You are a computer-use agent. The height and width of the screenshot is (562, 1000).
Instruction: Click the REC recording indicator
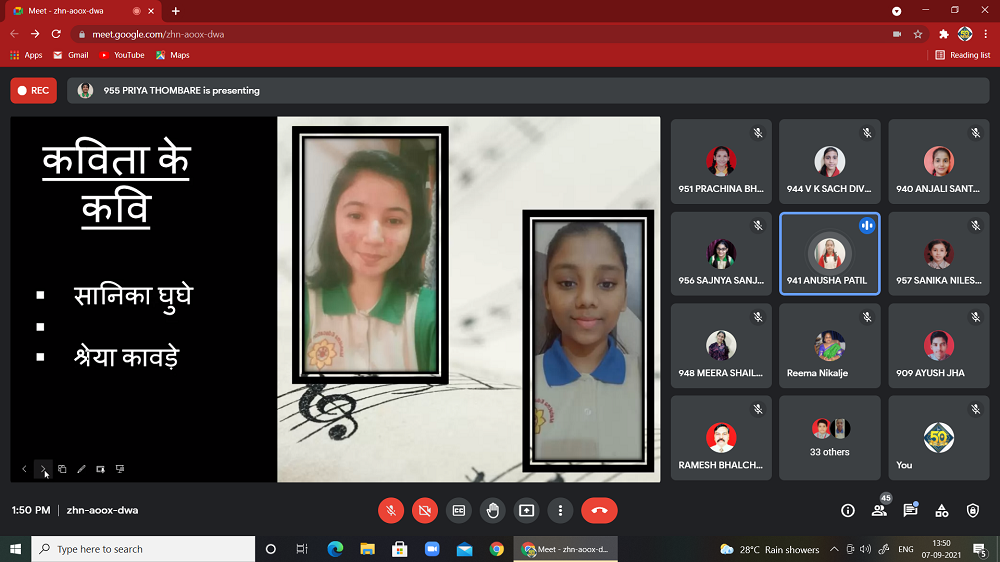pos(33,90)
